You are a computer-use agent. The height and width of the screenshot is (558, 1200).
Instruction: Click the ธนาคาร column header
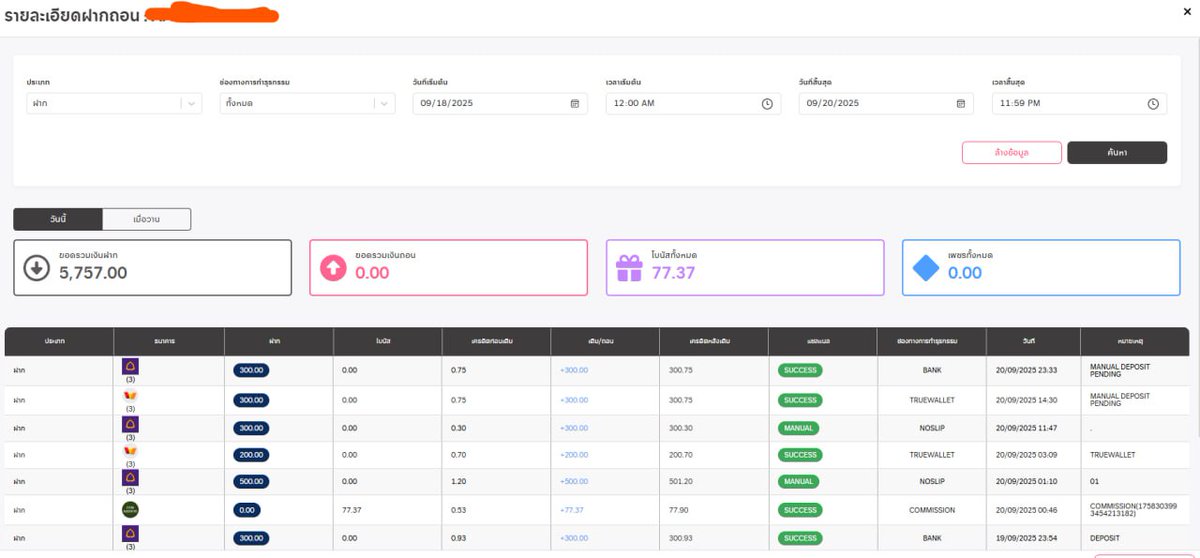169,342
